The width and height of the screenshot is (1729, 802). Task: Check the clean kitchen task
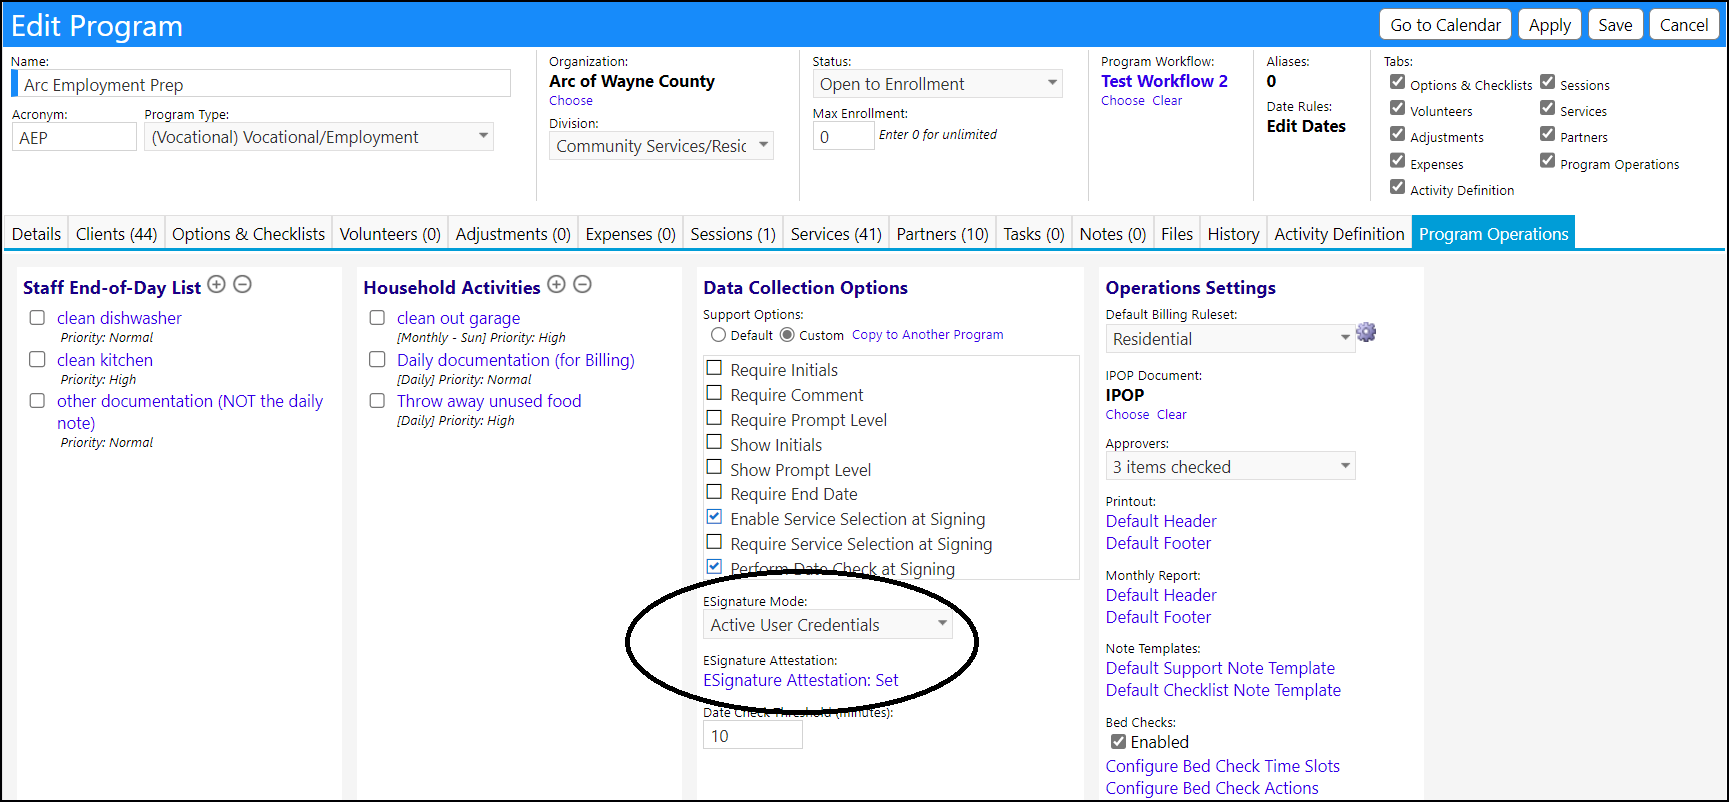(37, 359)
